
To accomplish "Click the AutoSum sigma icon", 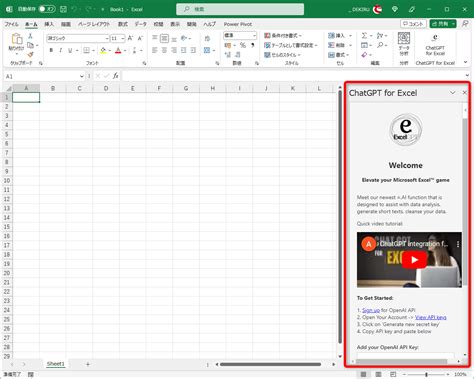I will tap(364, 35).
